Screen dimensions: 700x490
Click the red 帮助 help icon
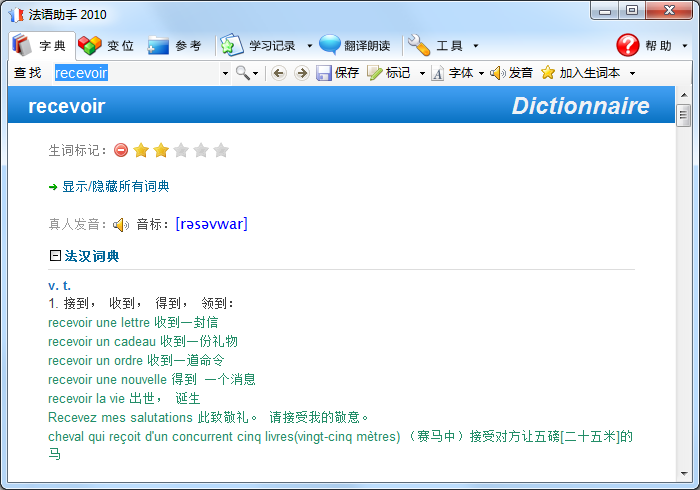pyautogui.click(x=628, y=45)
